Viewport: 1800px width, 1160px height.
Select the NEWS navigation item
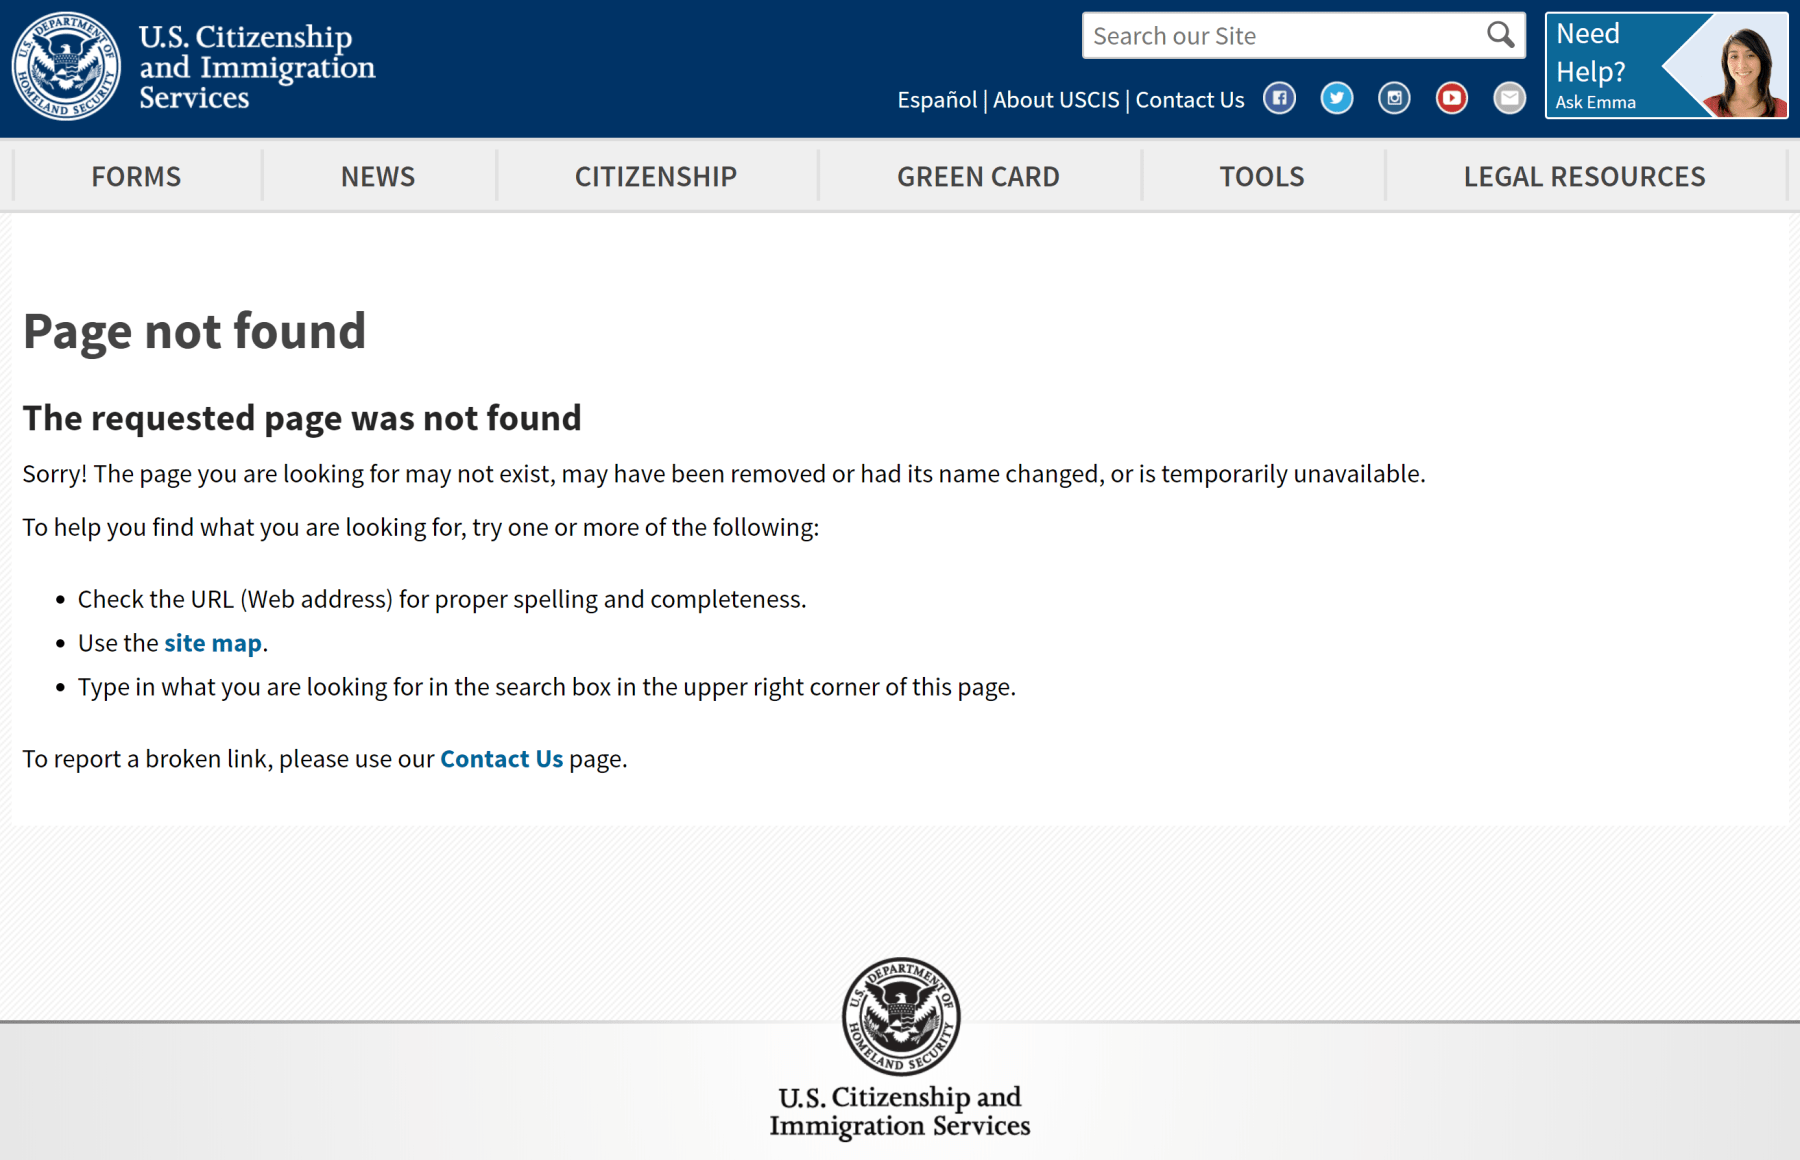pyautogui.click(x=377, y=177)
